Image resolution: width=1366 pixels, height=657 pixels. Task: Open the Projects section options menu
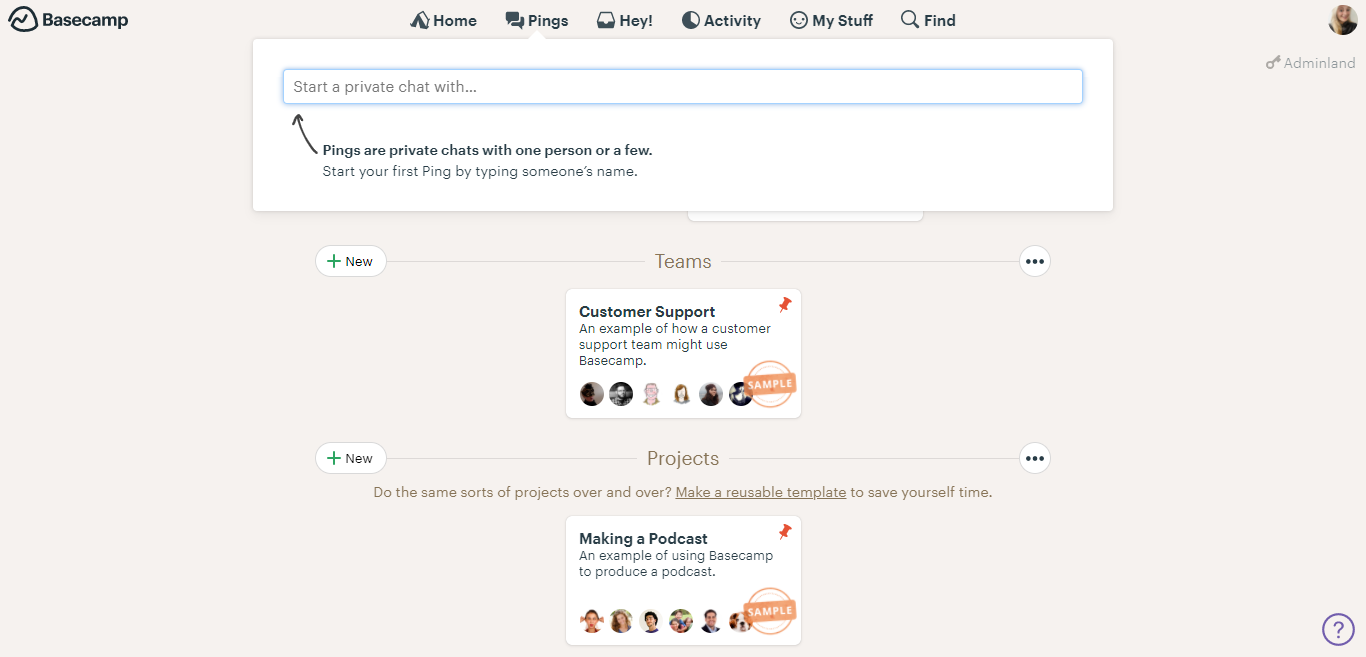tap(1035, 459)
